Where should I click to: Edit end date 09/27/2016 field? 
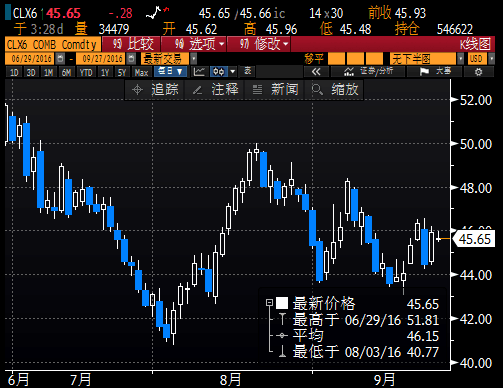[102, 59]
